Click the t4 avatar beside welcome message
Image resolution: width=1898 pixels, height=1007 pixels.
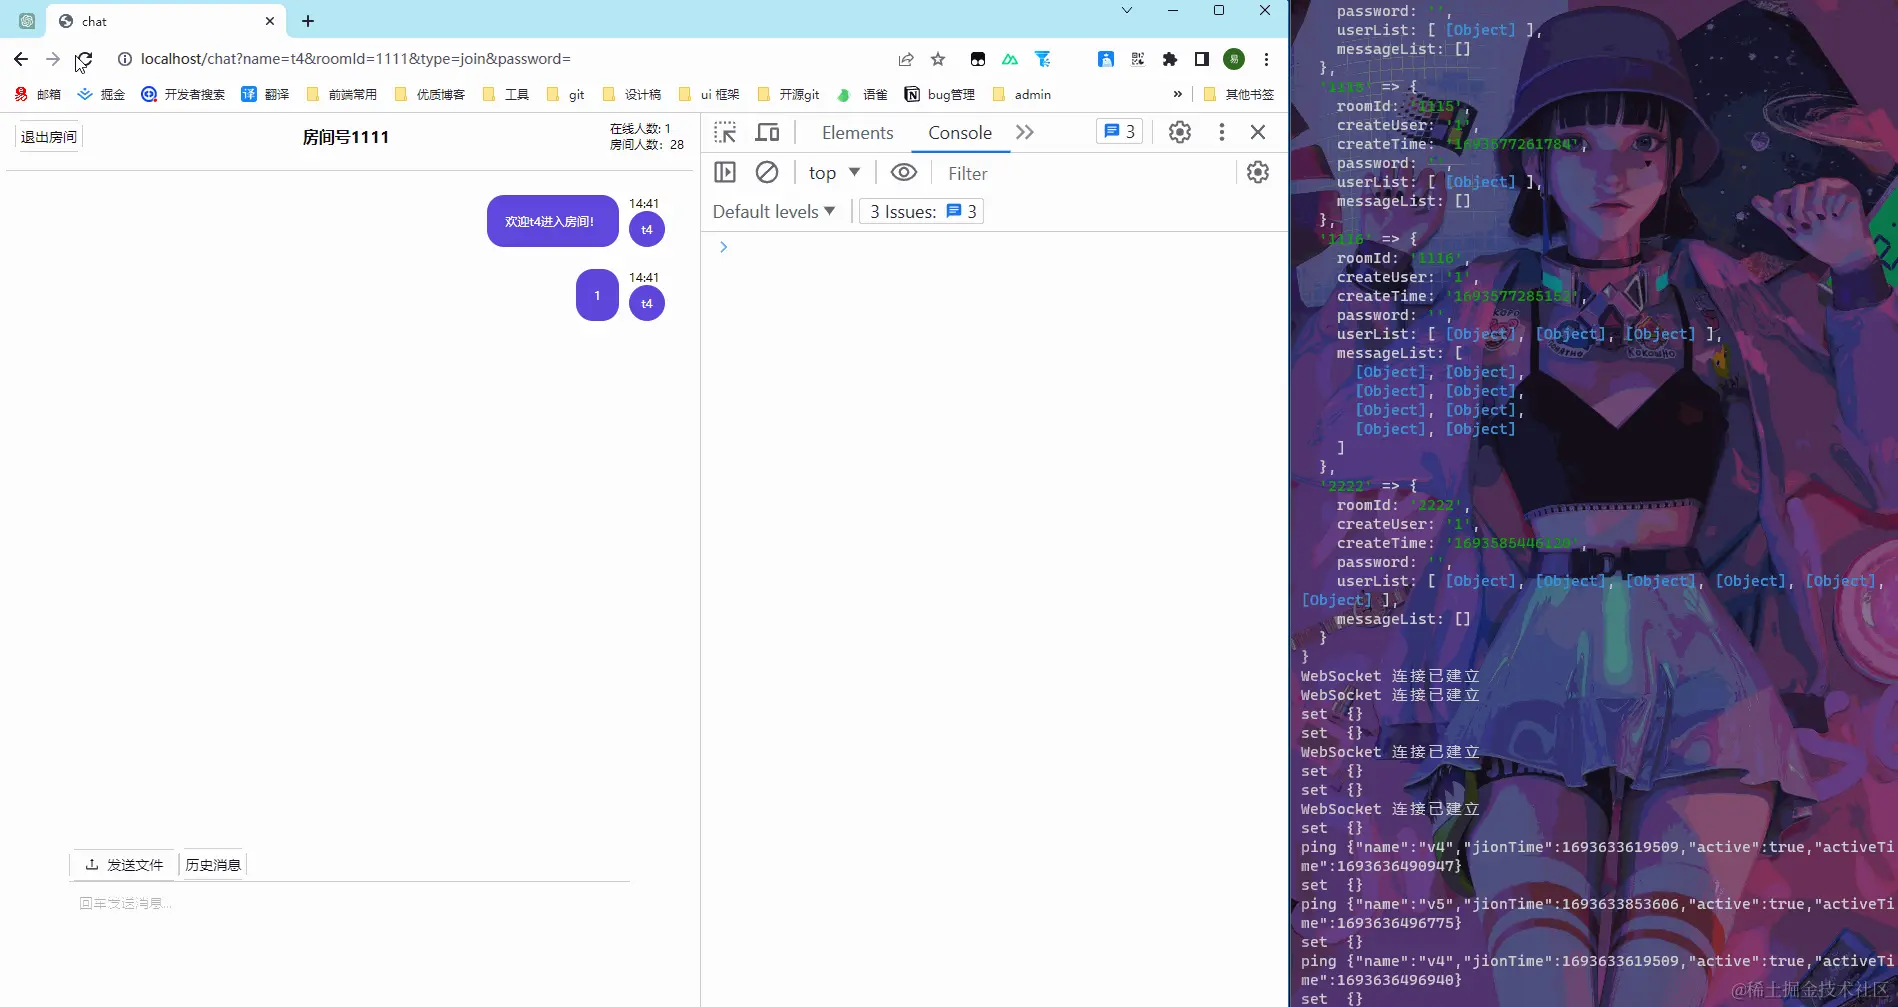click(647, 229)
